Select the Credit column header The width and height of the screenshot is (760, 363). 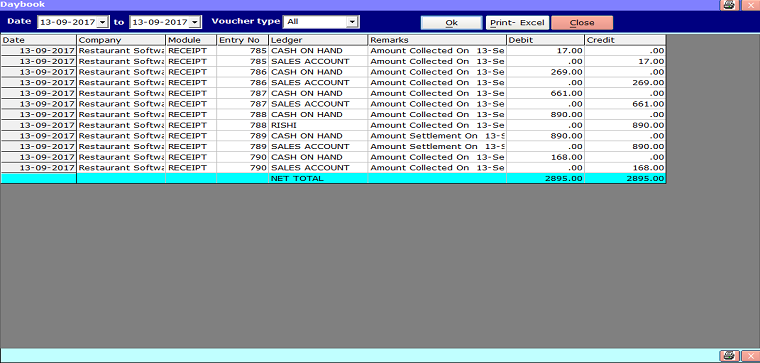625,40
